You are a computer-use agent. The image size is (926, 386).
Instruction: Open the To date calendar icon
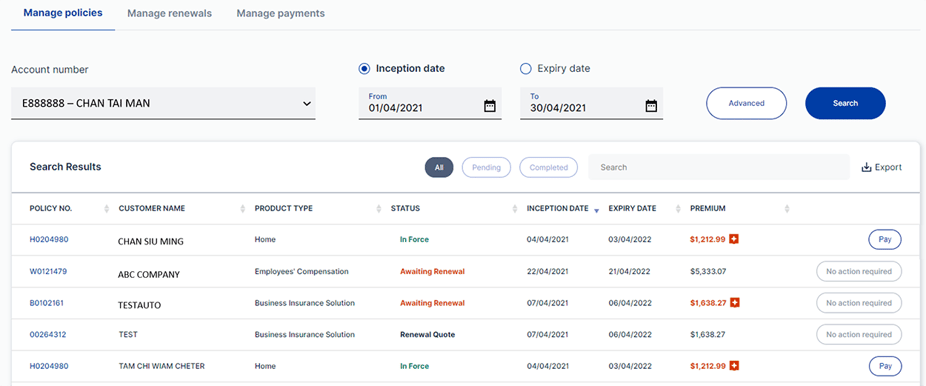coord(651,106)
